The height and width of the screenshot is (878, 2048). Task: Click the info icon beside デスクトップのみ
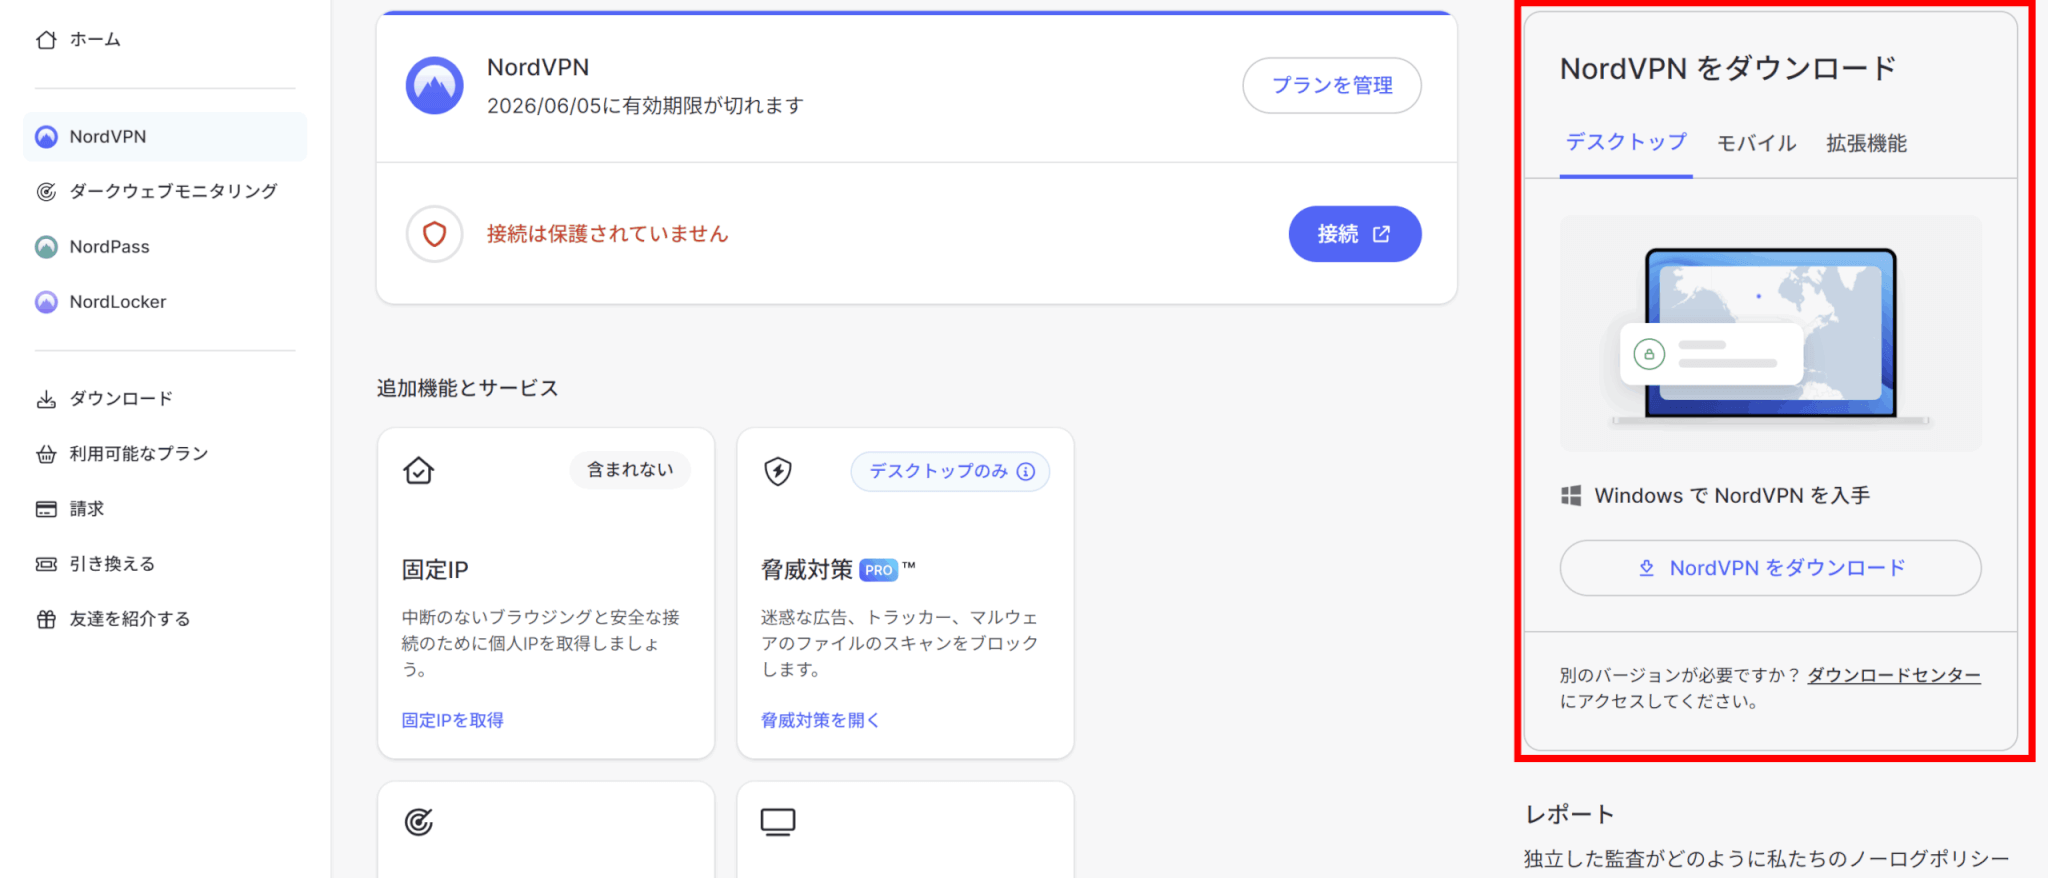[x=1026, y=471]
